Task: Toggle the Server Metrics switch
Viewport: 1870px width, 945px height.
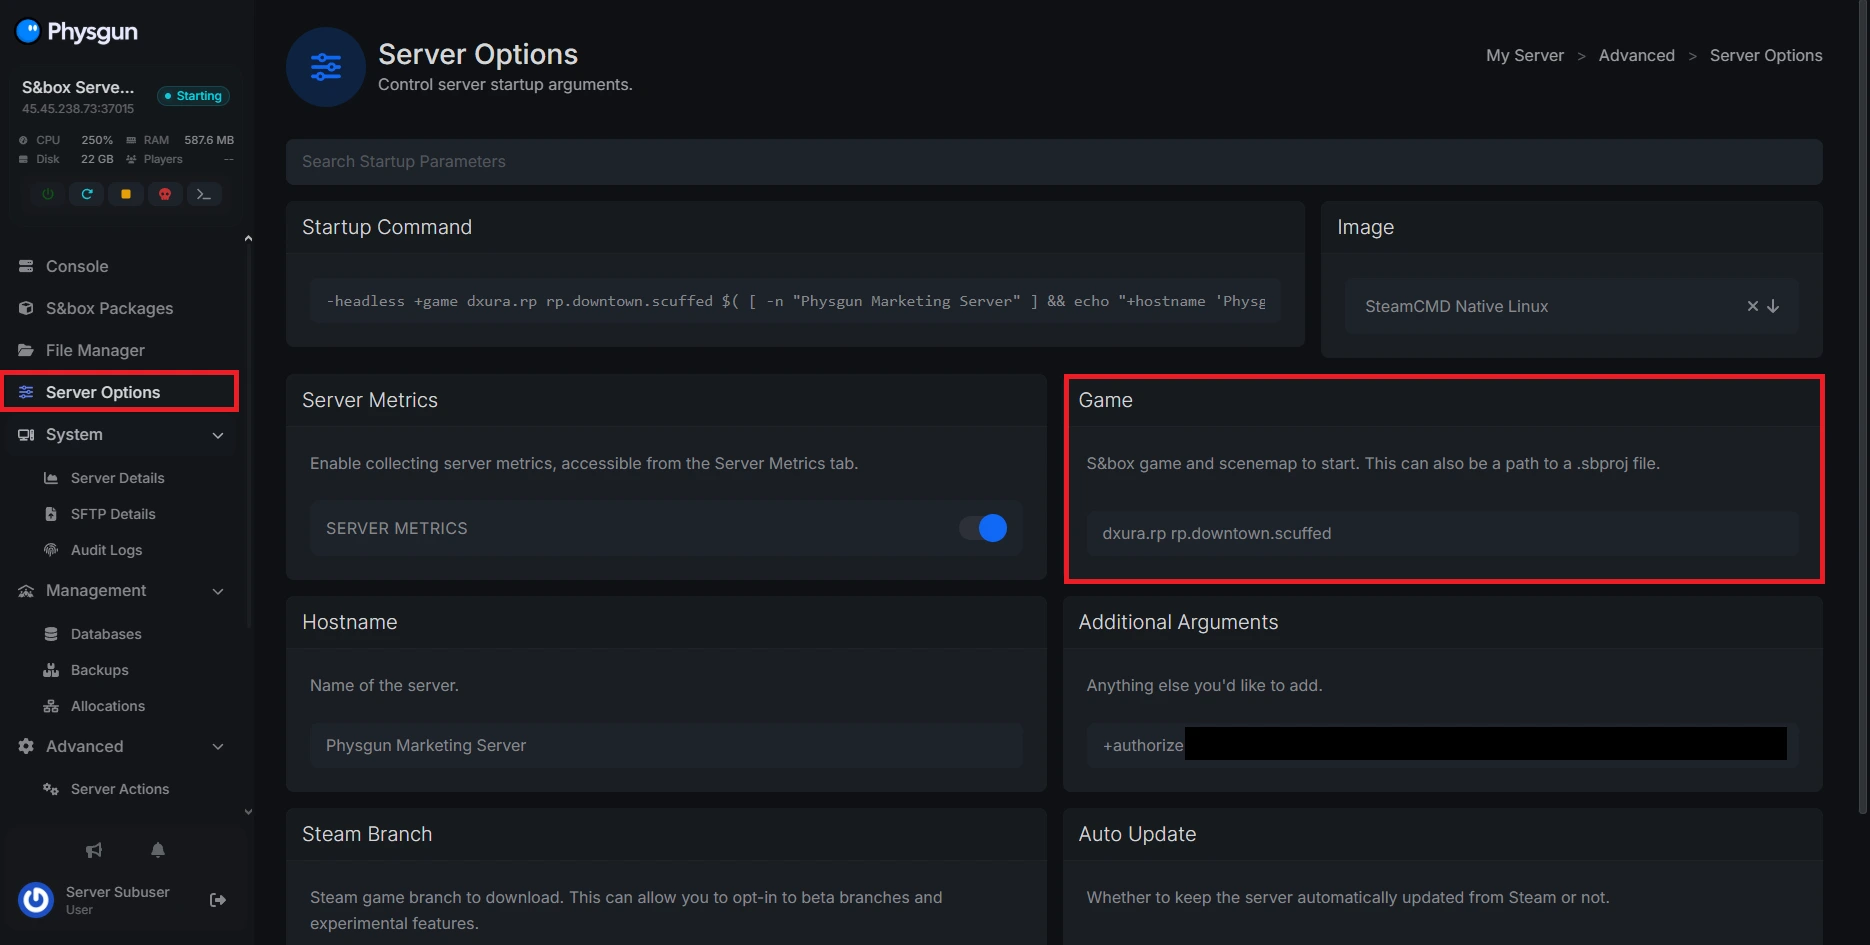Action: point(983,528)
